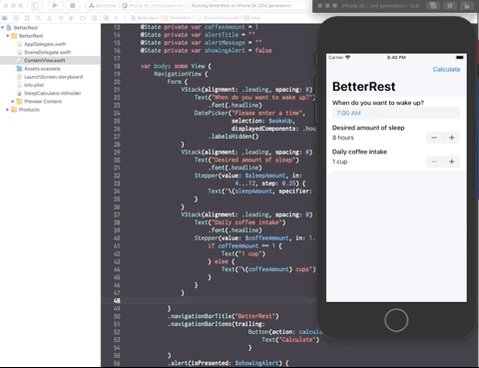The height and width of the screenshot is (368, 479).
Task: Increase daily coffee intake with the plus stepper
Action: (x=452, y=162)
